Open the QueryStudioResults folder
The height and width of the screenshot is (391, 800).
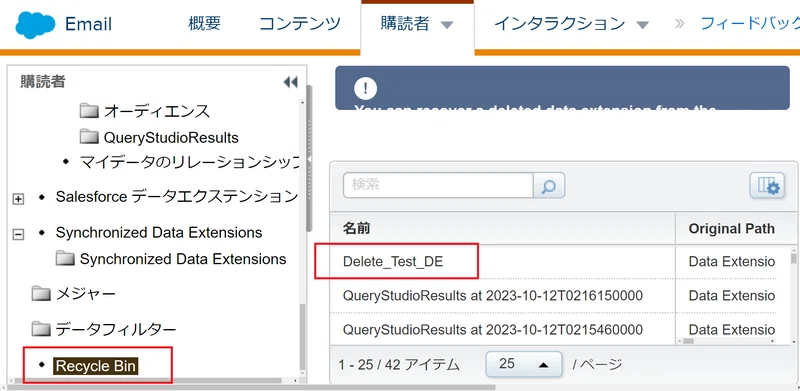tap(171, 138)
